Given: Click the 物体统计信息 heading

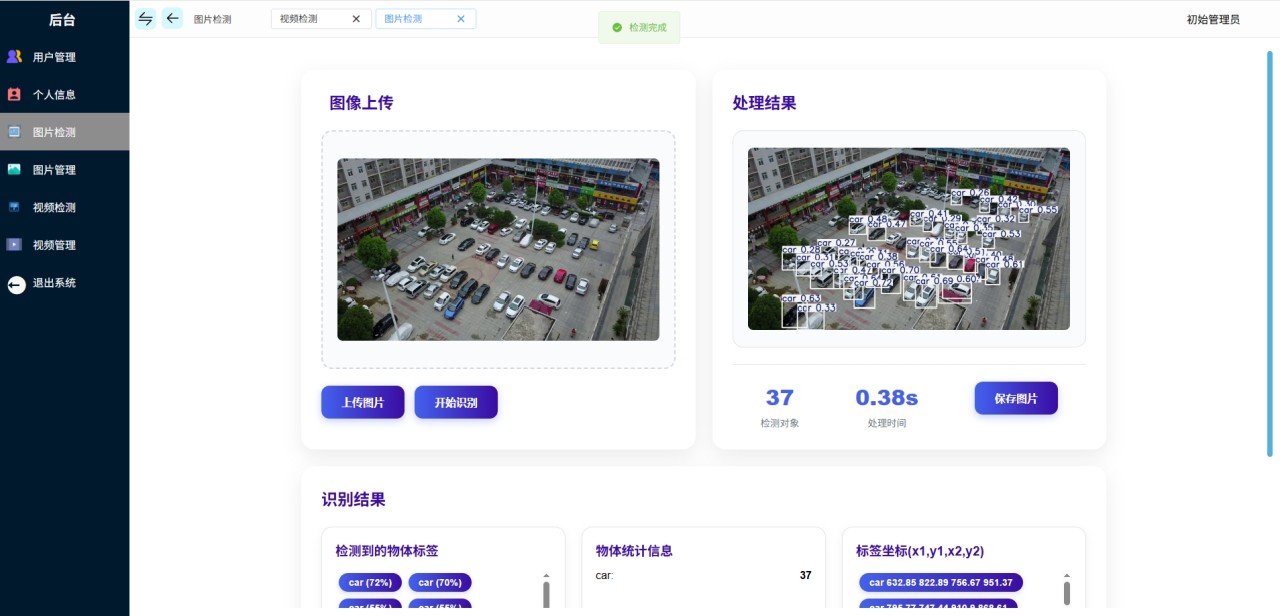Looking at the screenshot, I should coord(634,551).
